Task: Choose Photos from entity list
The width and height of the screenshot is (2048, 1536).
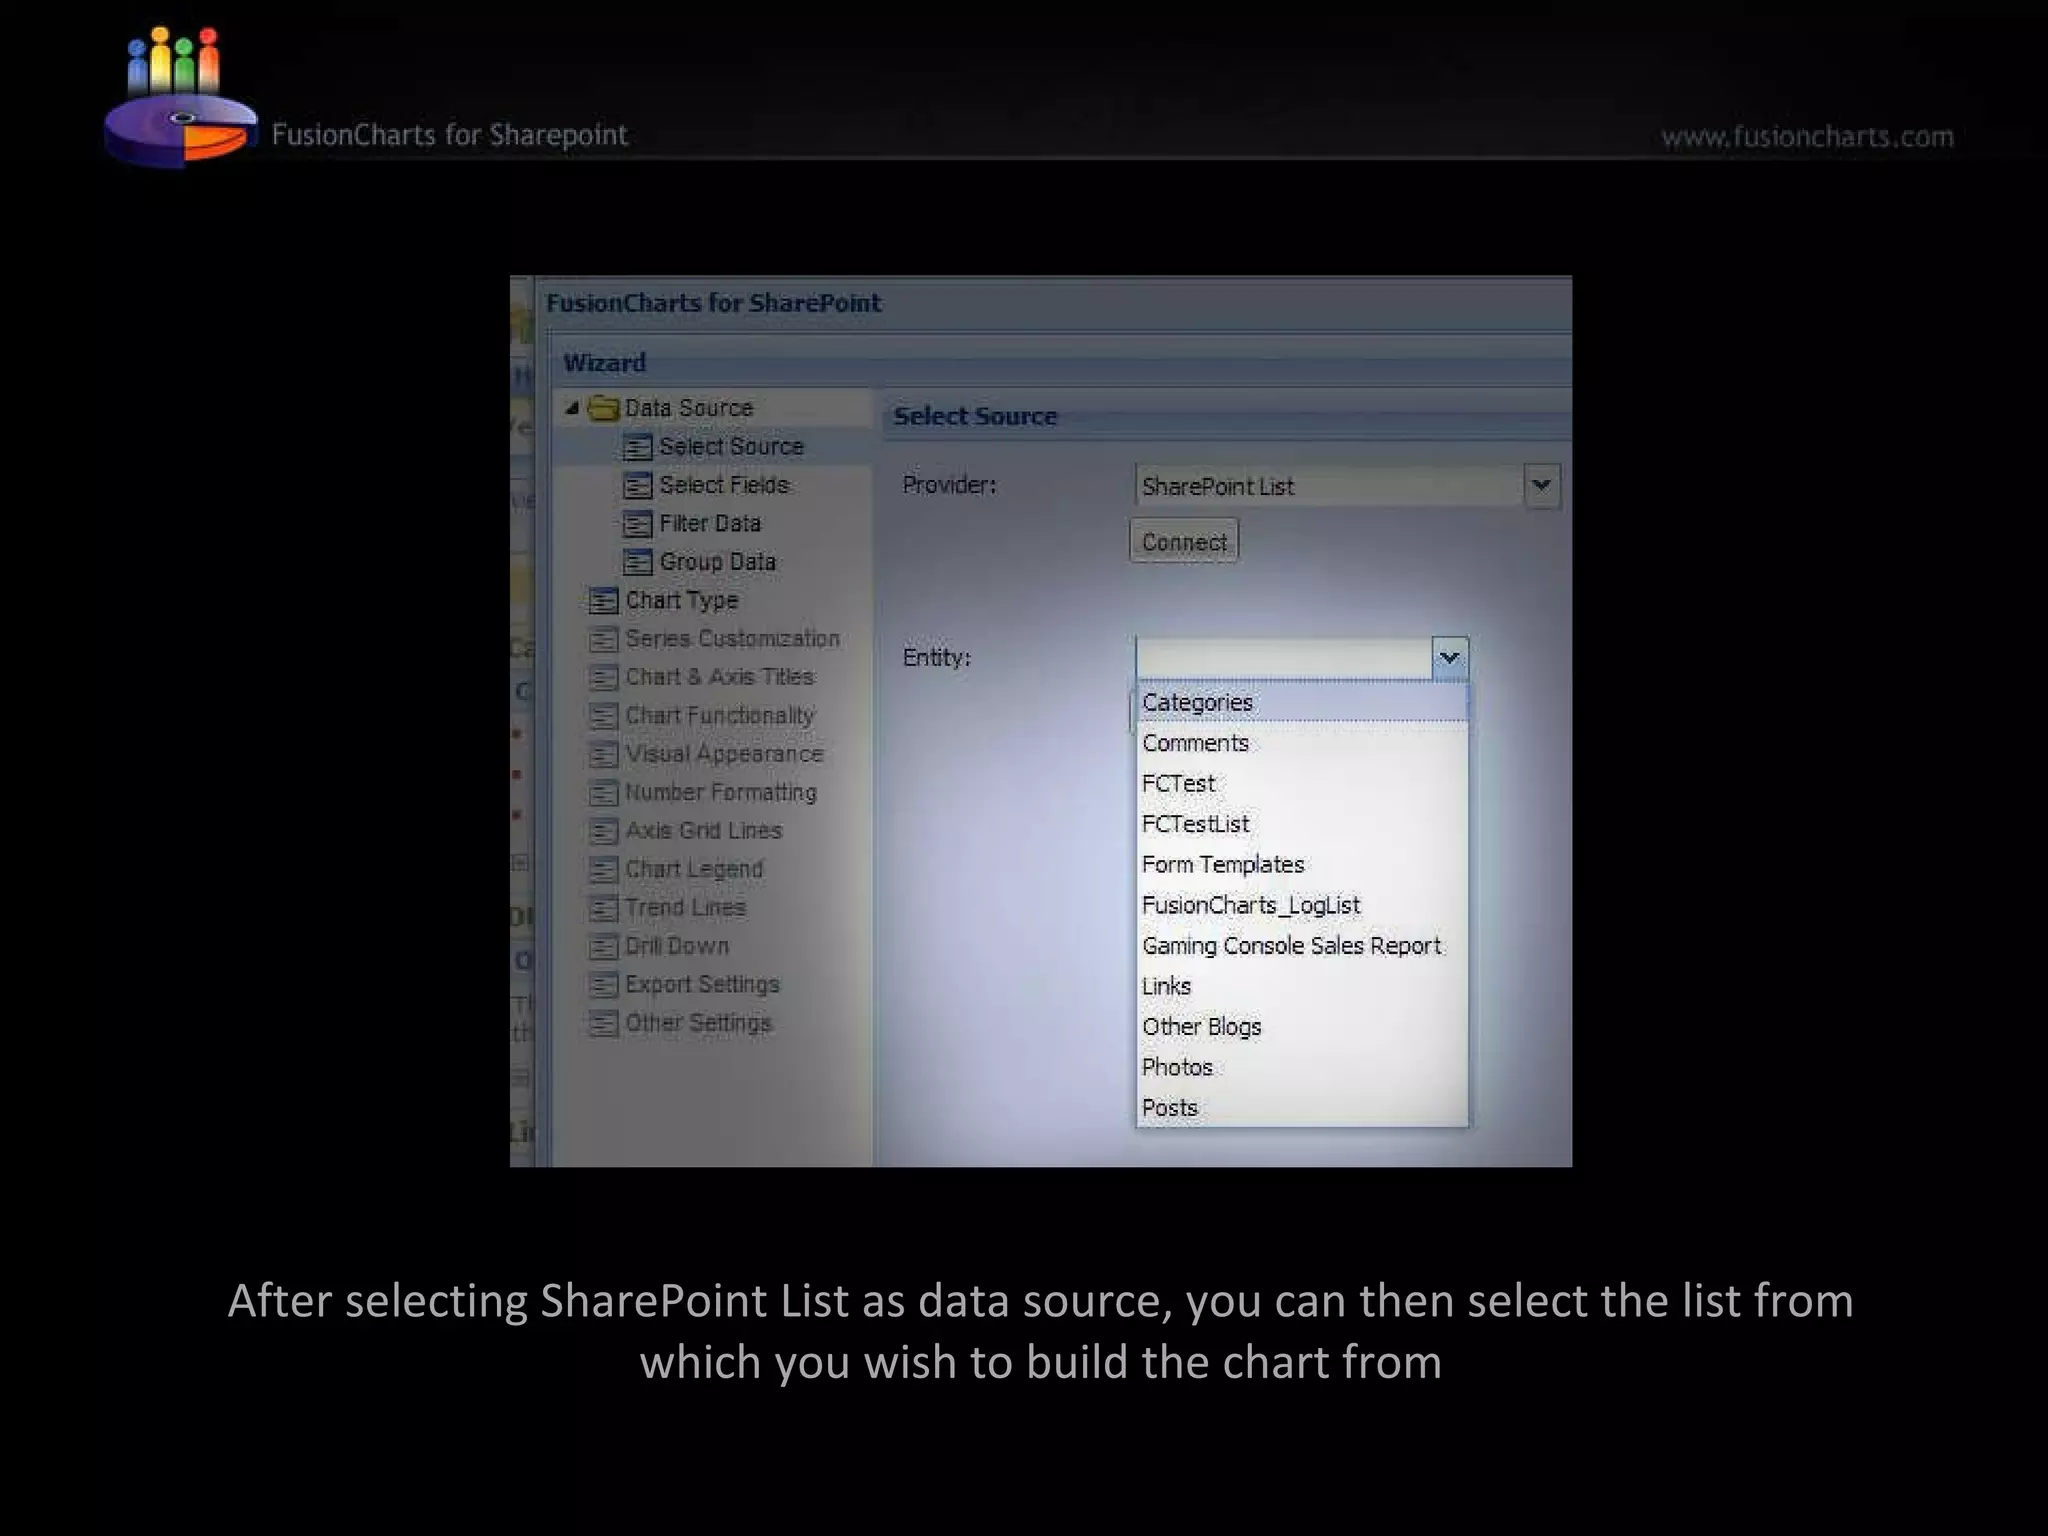Action: pyautogui.click(x=1302, y=1067)
